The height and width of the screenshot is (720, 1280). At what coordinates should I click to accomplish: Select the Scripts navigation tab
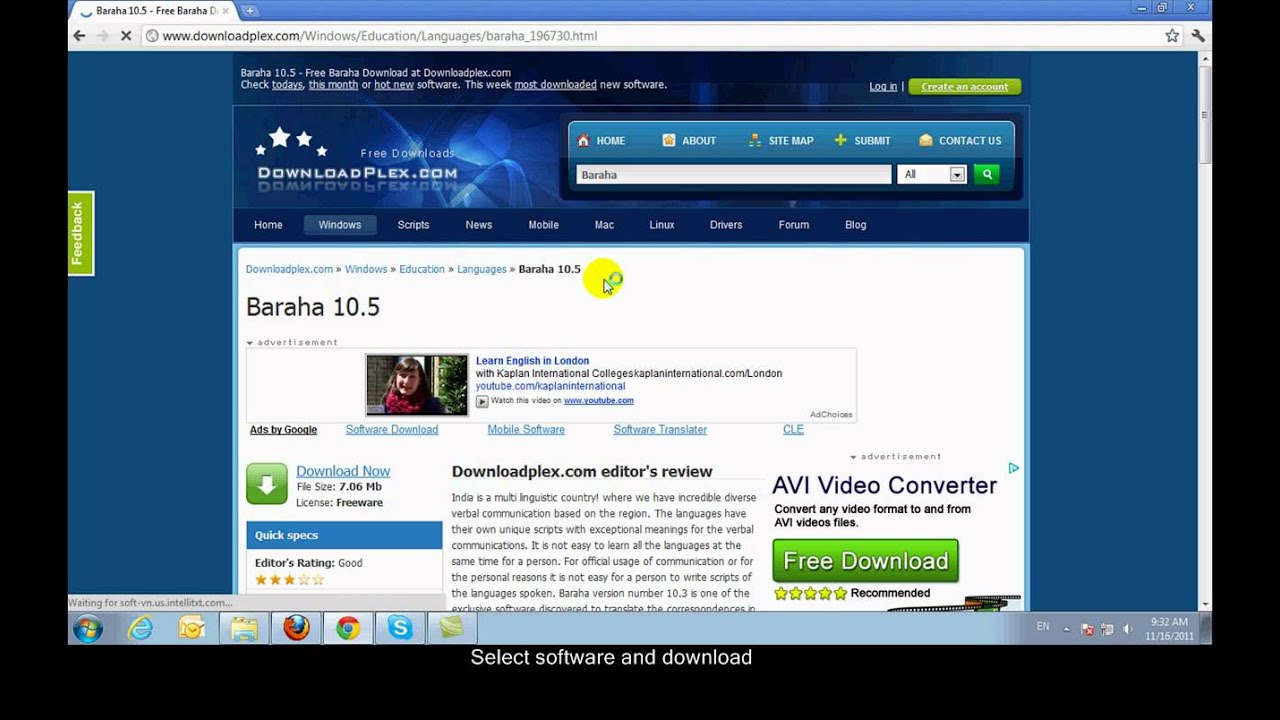[x=413, y=225]
